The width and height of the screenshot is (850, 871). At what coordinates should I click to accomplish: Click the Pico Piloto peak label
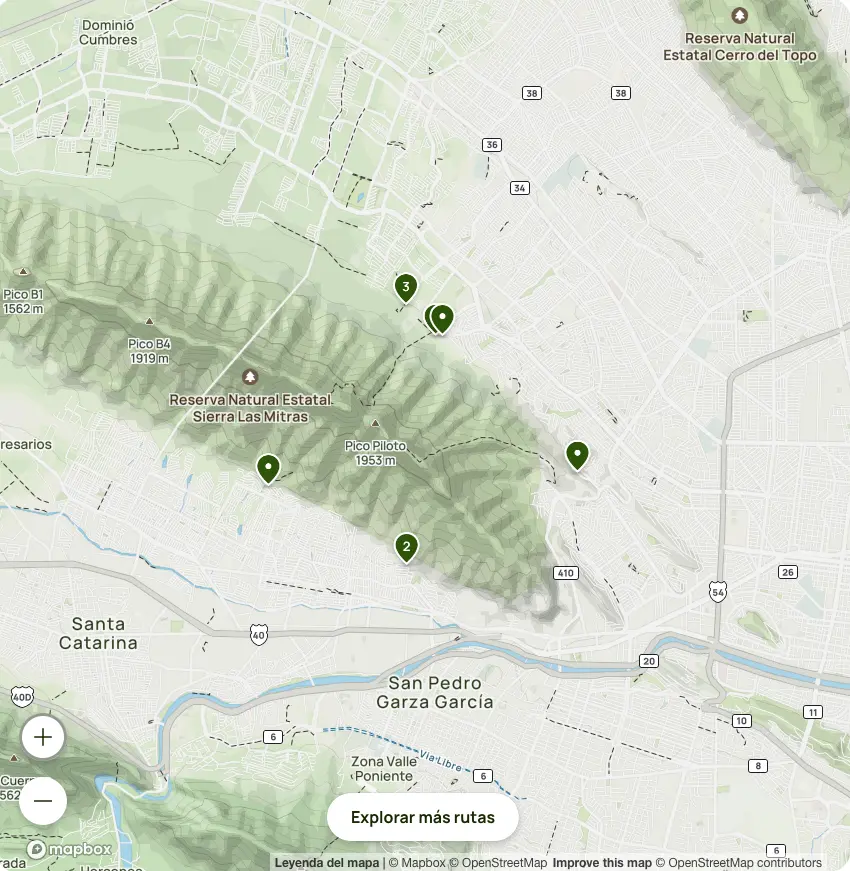(370, 452)
